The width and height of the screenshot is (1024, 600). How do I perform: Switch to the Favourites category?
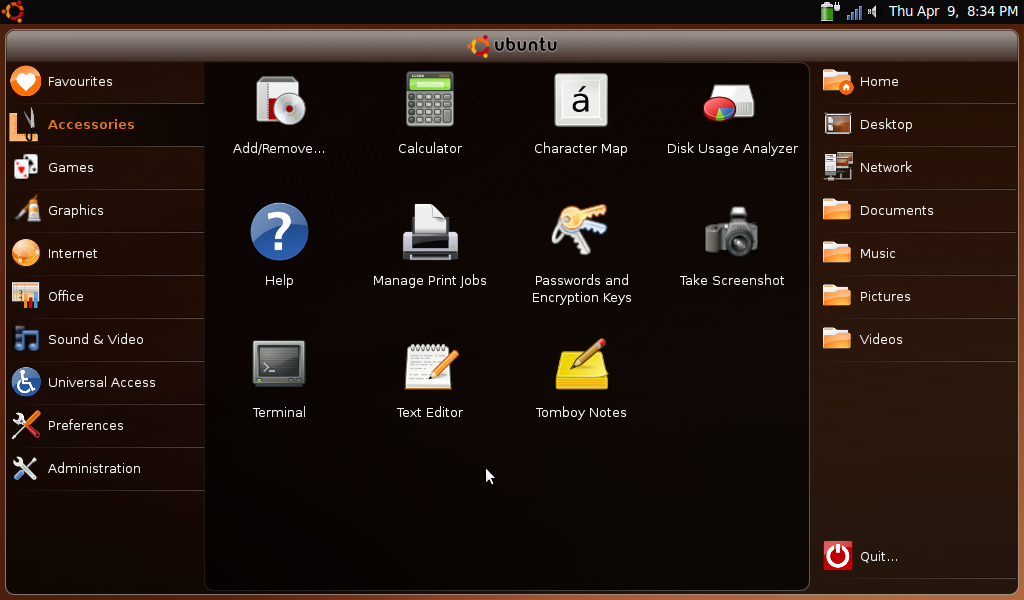tap(106, 82)
